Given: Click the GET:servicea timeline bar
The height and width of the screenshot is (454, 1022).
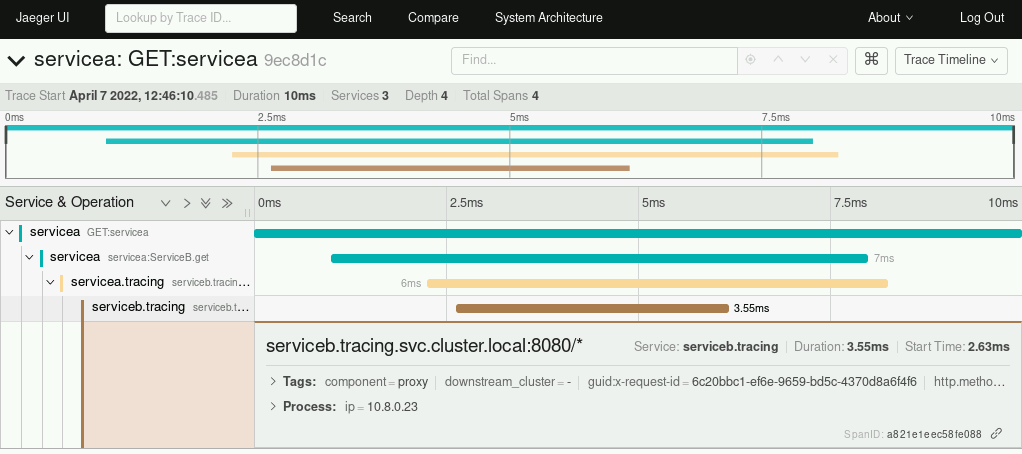Looking at the screenshot, I should pos(637,233).
